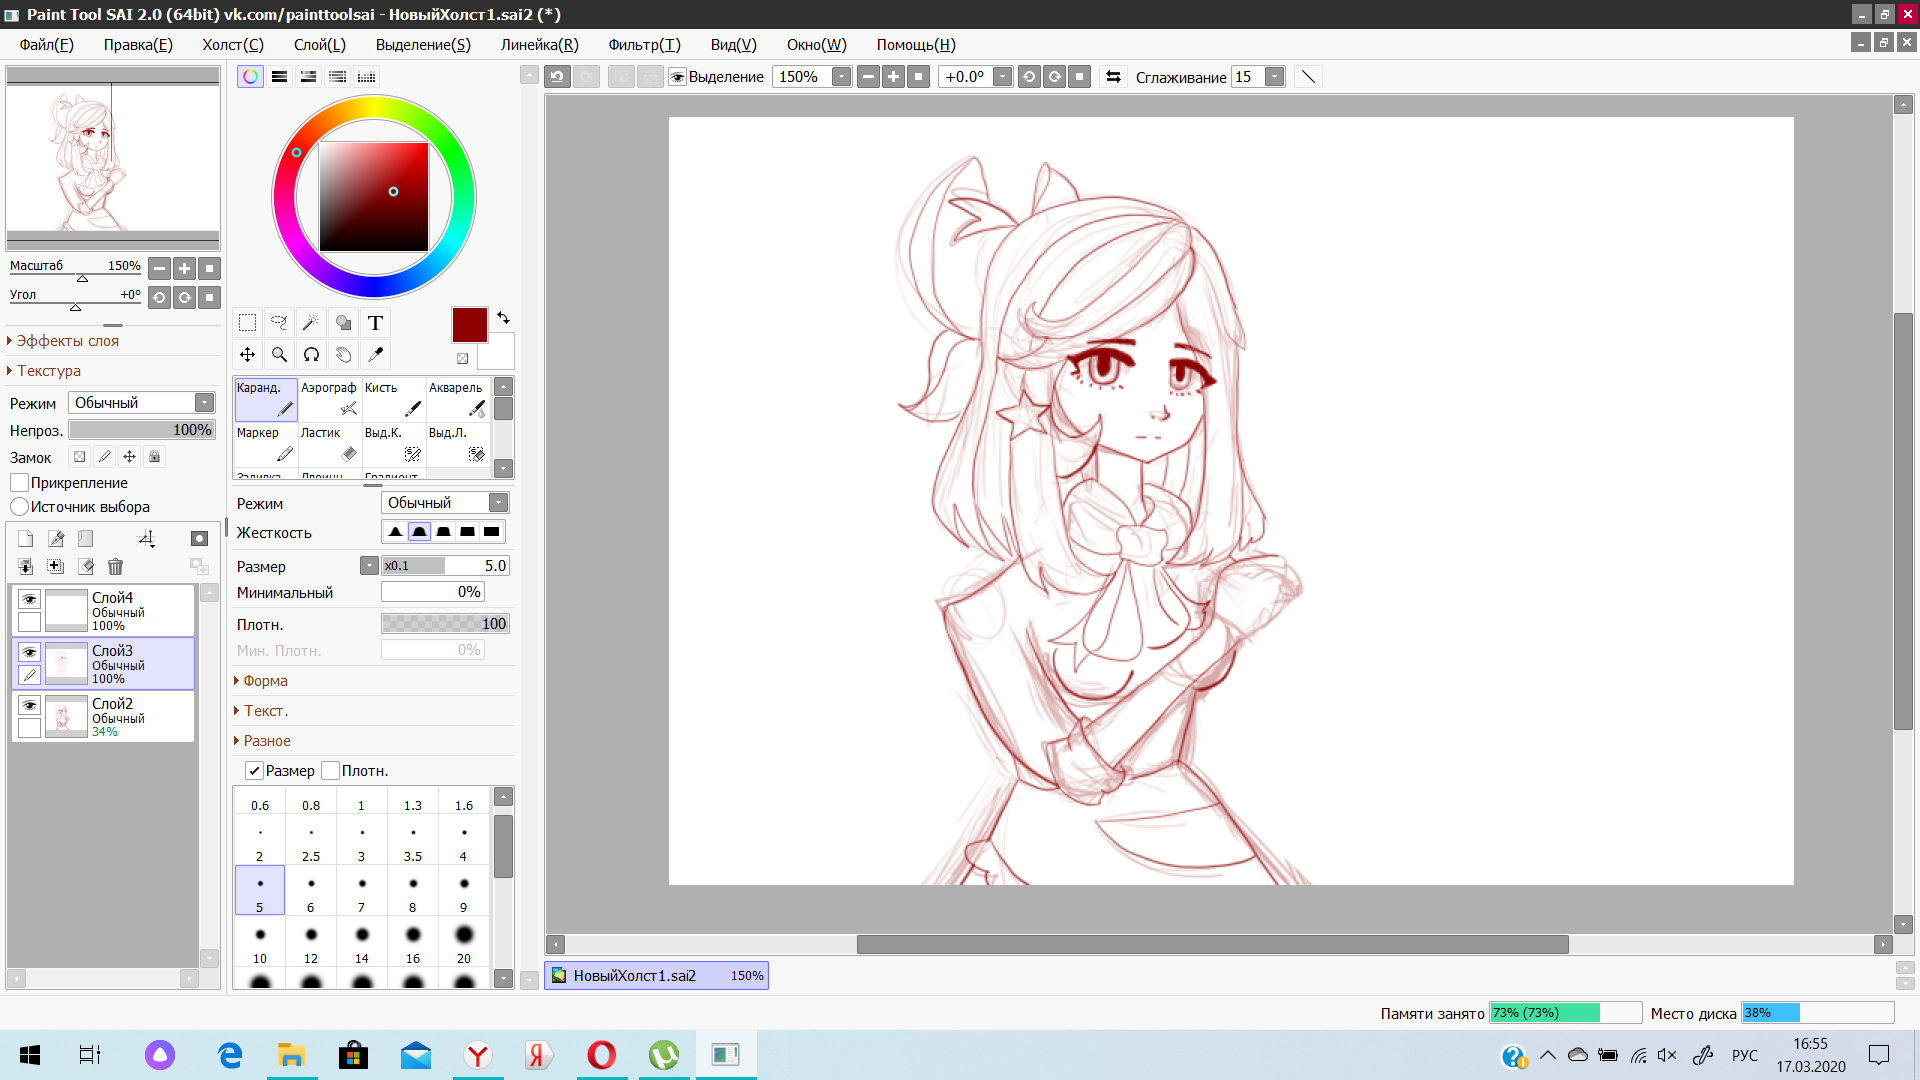Select the Источник выбора radio button

[20, 507]
